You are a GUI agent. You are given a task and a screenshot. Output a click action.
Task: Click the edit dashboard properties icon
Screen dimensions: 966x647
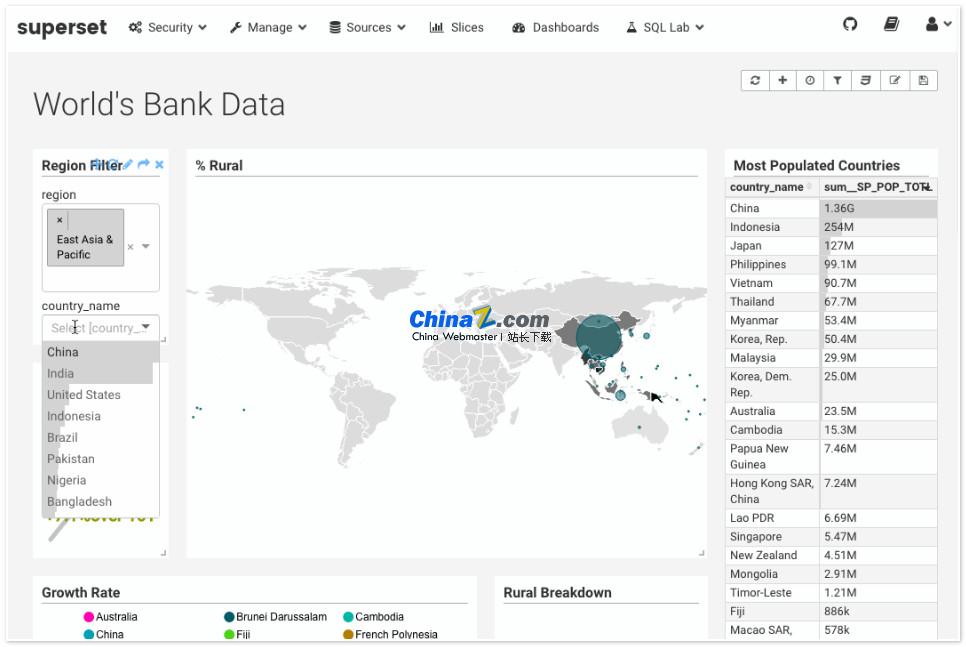click(895, 81)
